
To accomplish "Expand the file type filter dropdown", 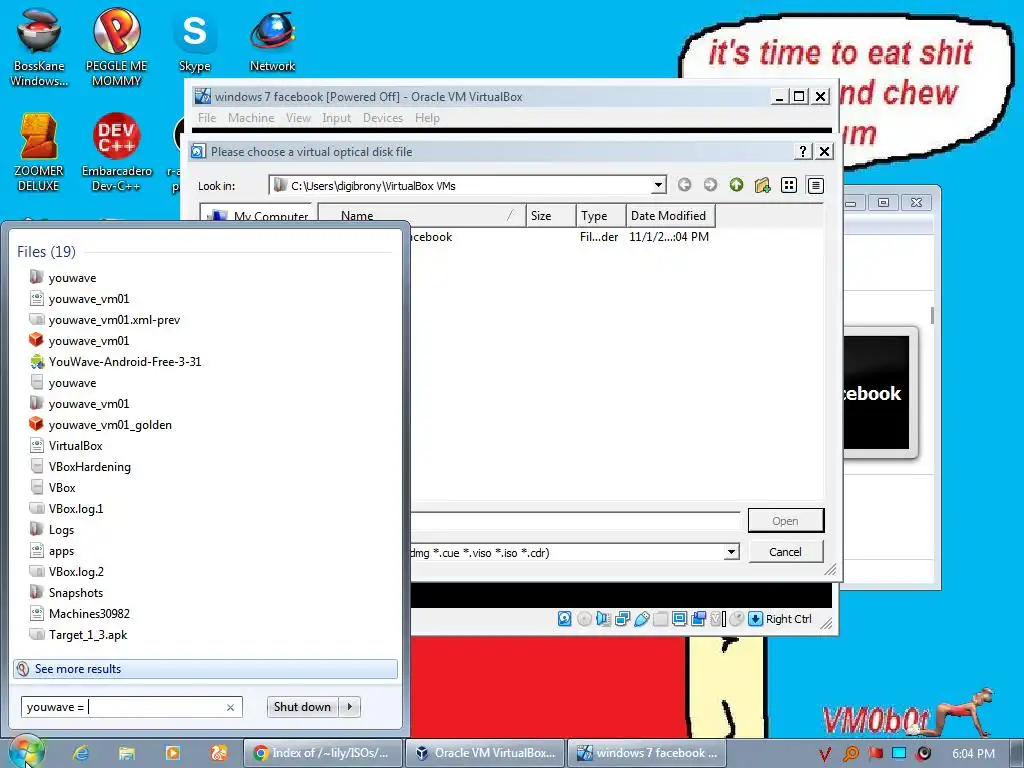I will 731,552.
